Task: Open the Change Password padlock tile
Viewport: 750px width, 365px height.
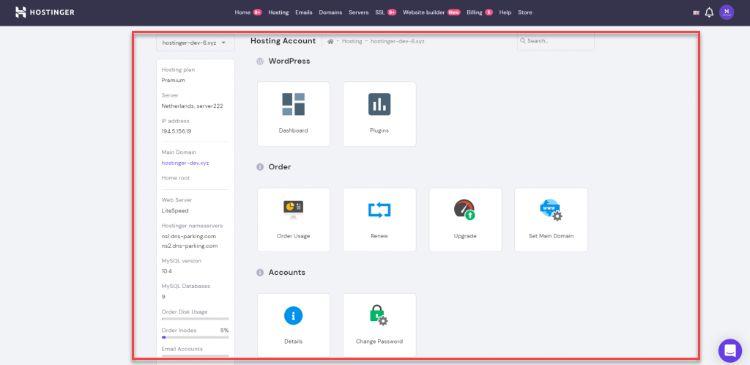Action: coord(379,325)
